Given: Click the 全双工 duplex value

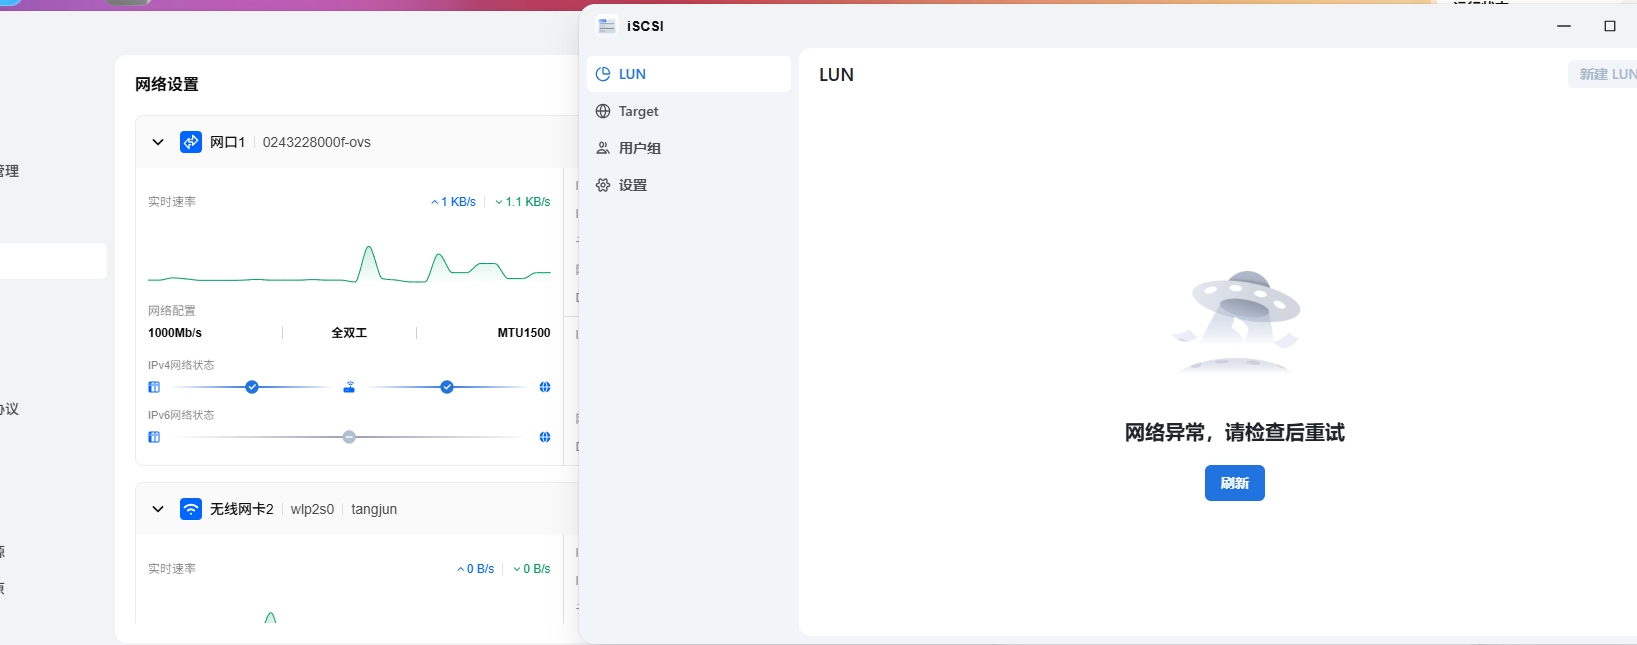Looking at the screenshot, I should pyautogui.click(x=349, y=333).
